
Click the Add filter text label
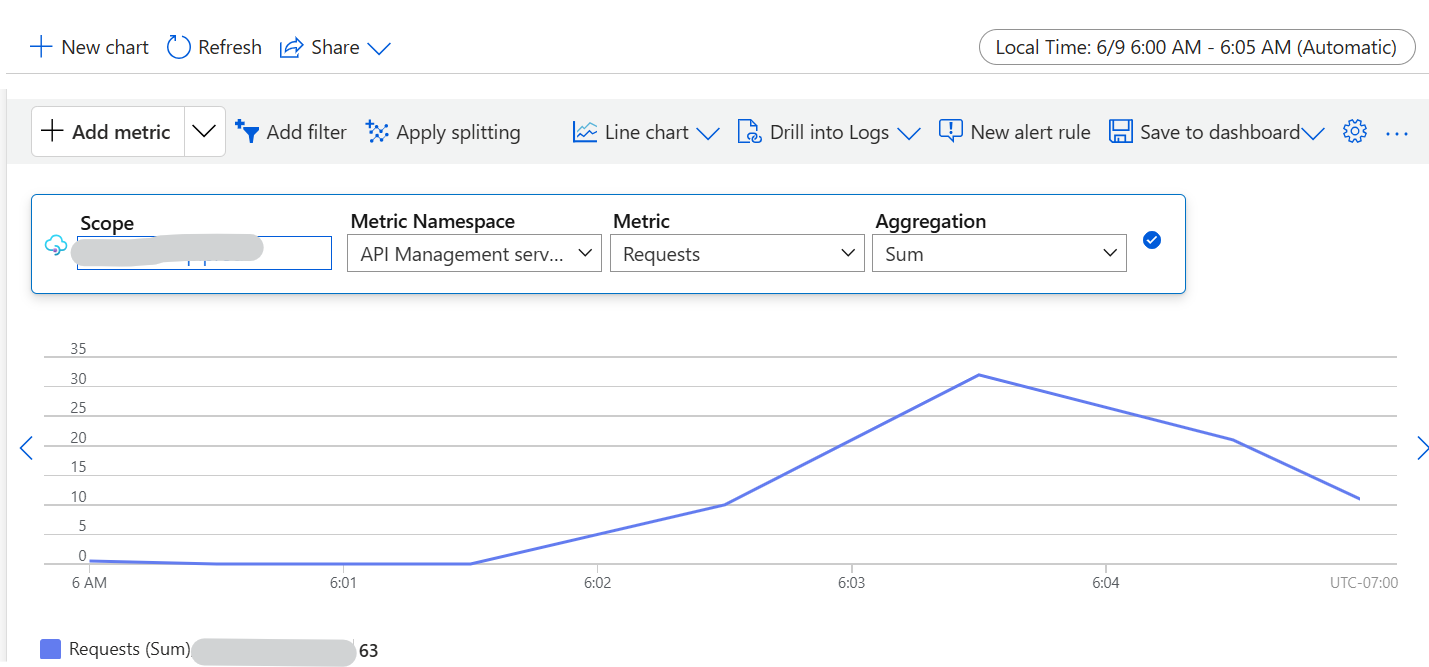point(306,132)
